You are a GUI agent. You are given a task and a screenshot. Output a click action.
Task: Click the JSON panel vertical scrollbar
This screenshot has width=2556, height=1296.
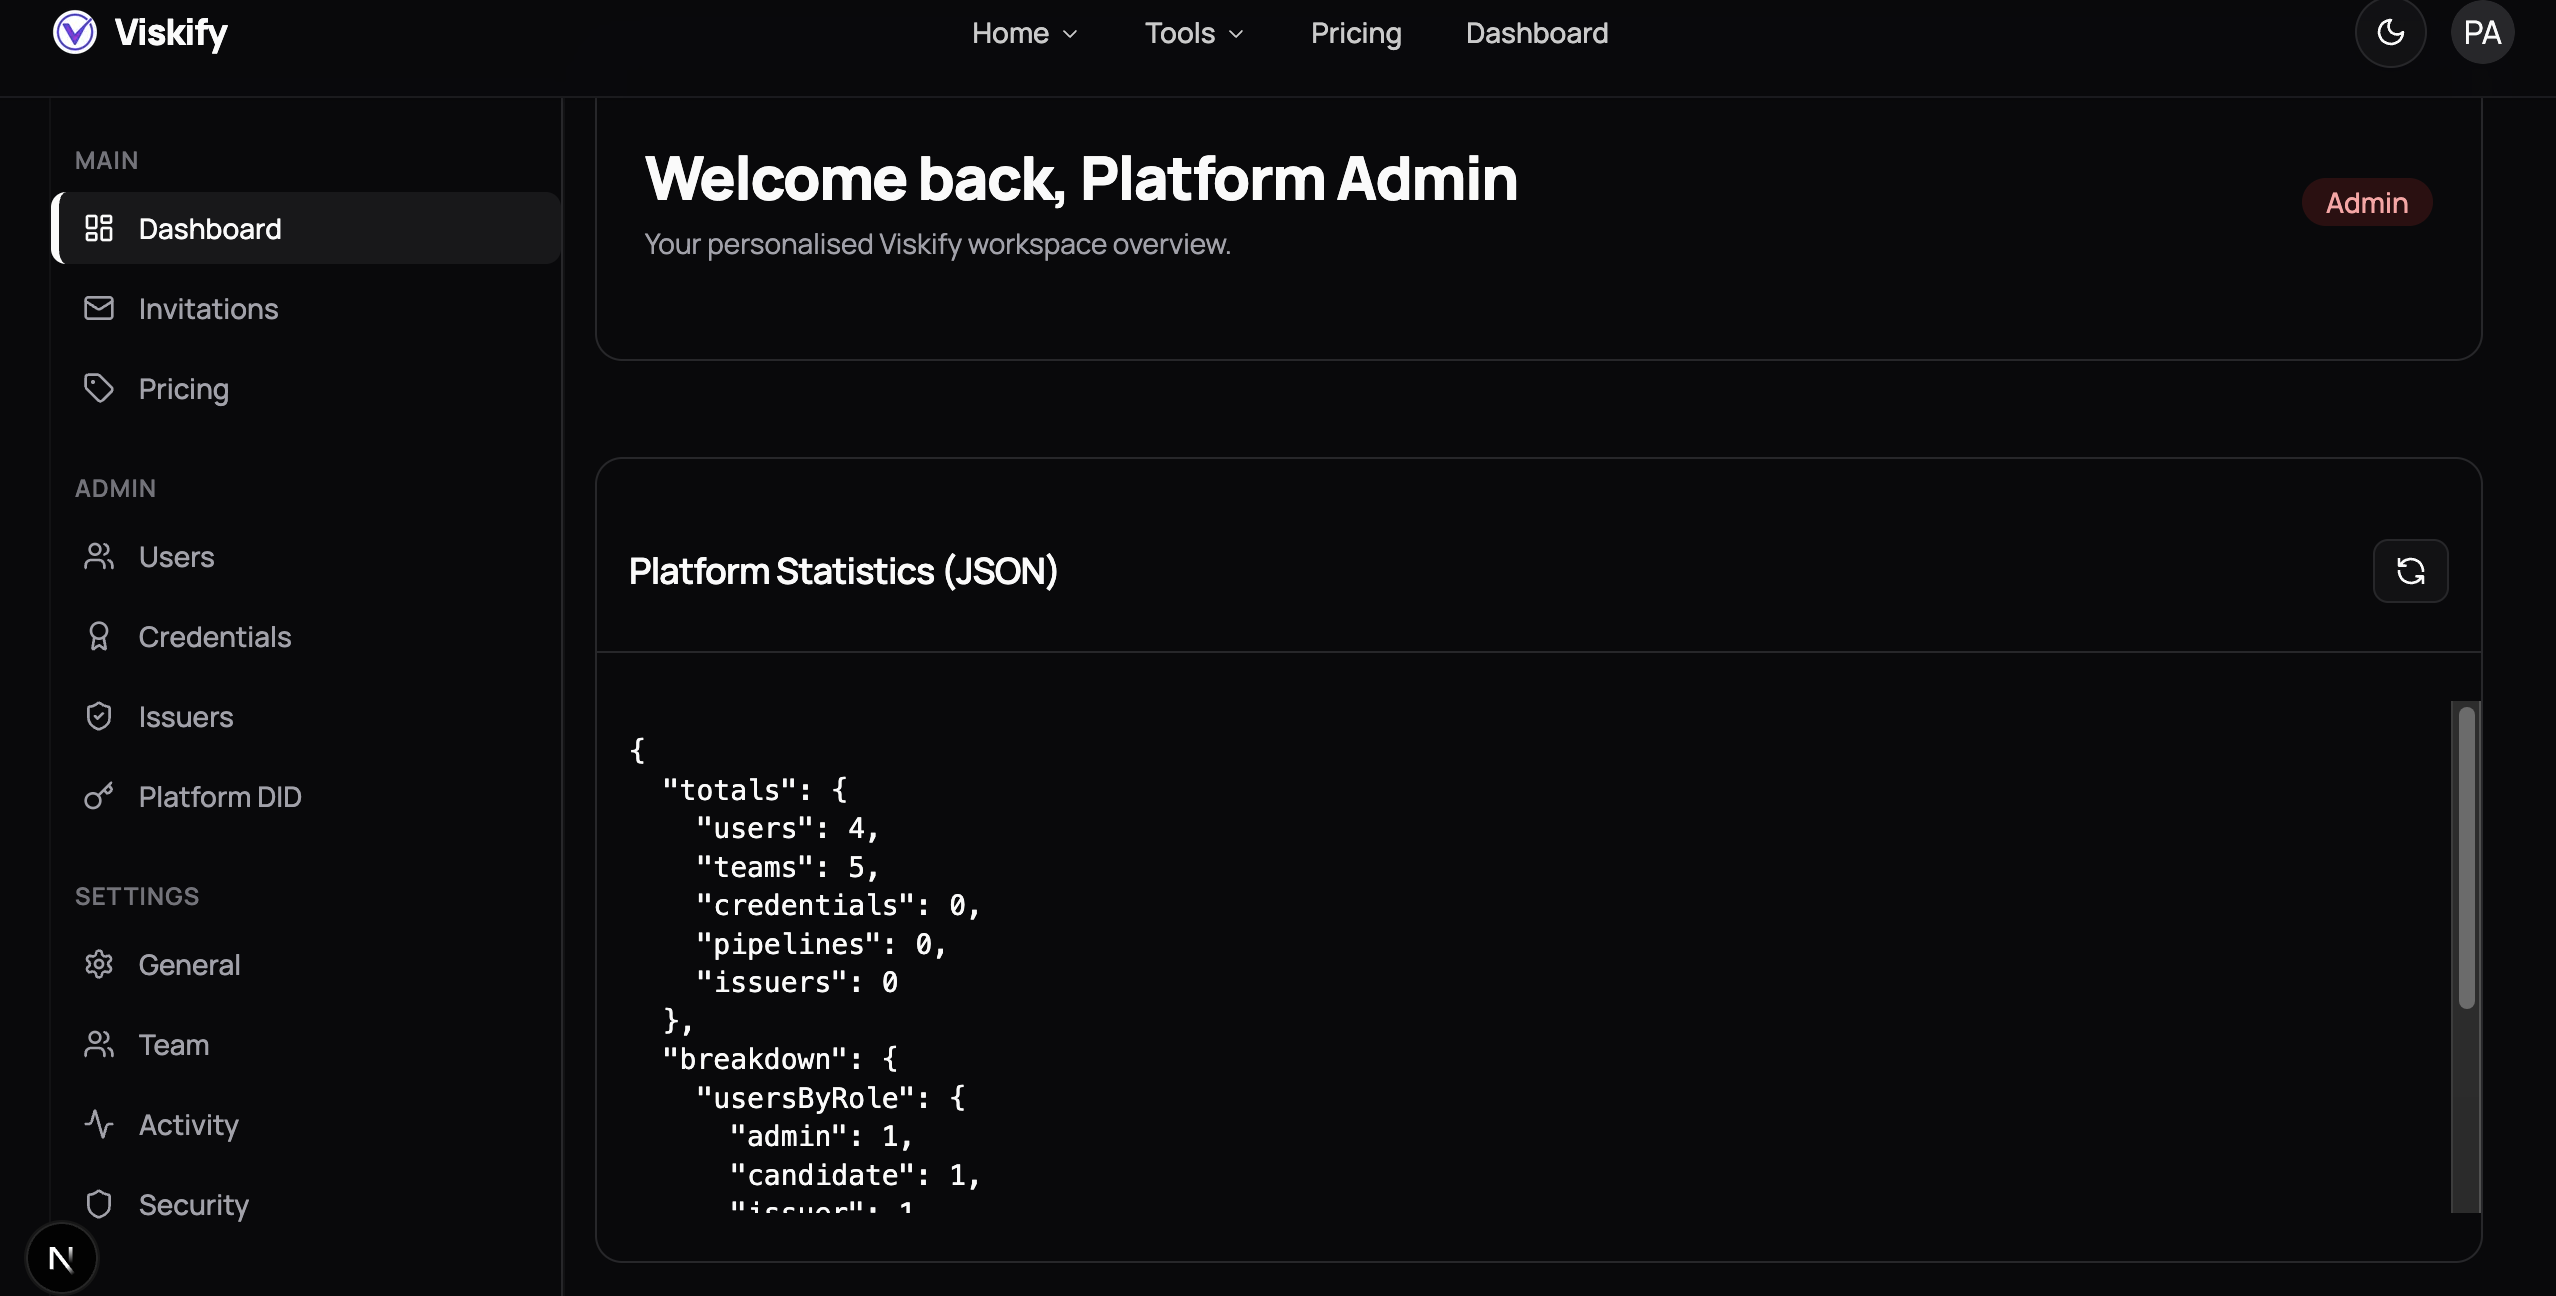tap(2466, 857)
